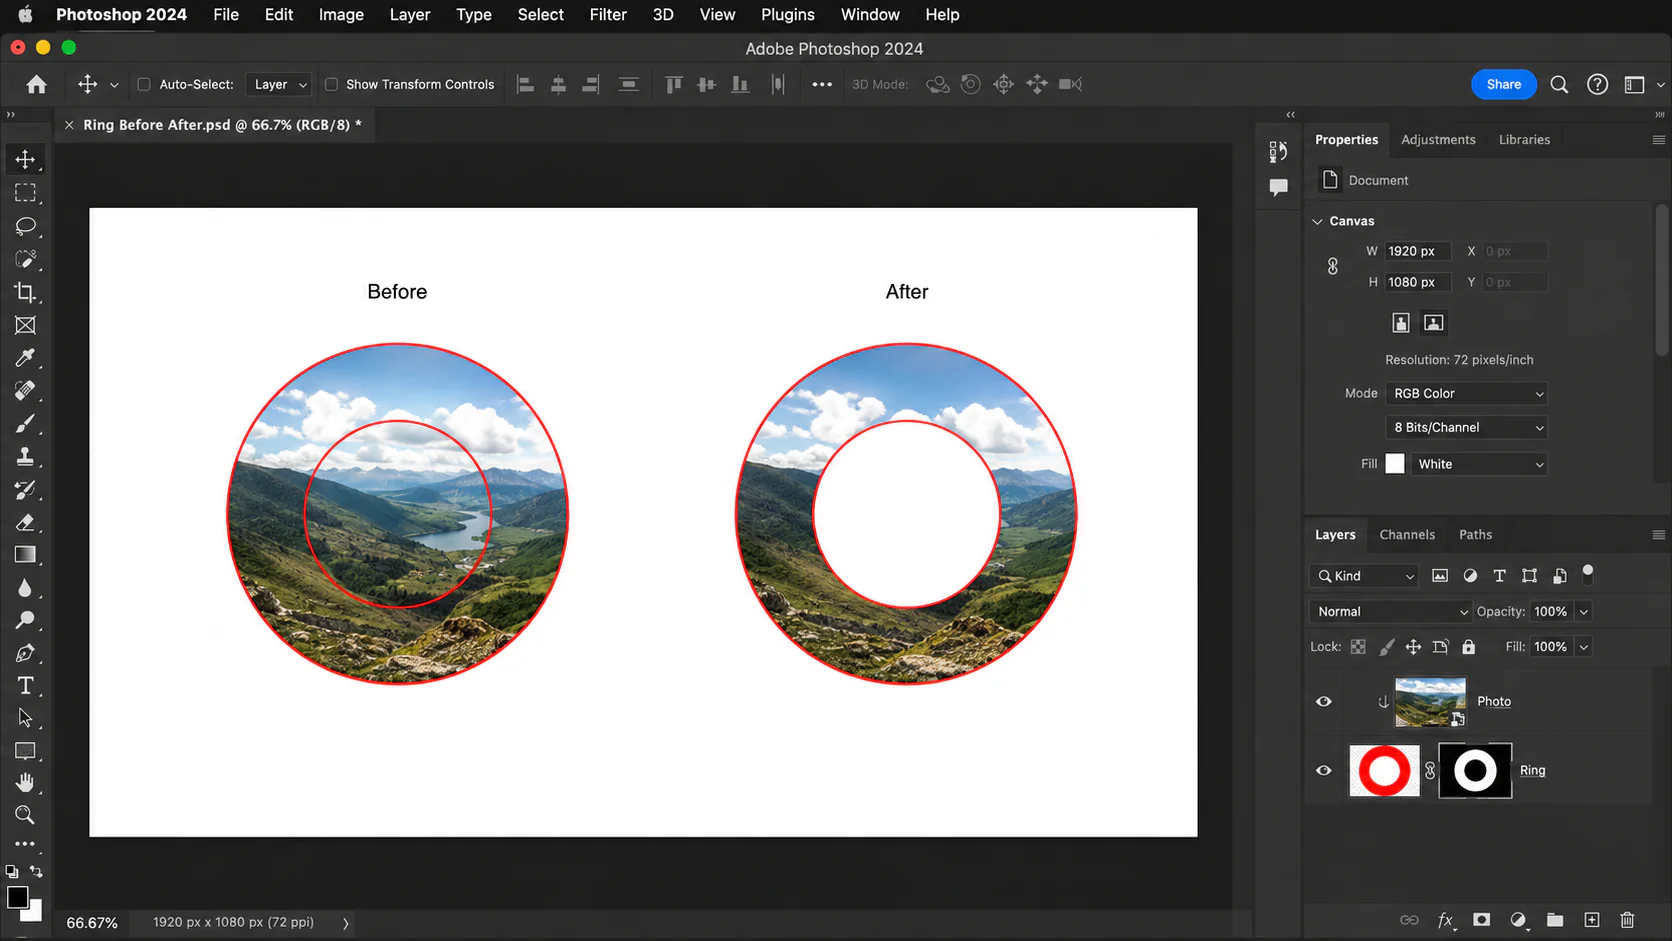This screenshot has height=941, width=1672.
Task: Enable Show Transform Controls checkbox
Action: tap(331, 85)
